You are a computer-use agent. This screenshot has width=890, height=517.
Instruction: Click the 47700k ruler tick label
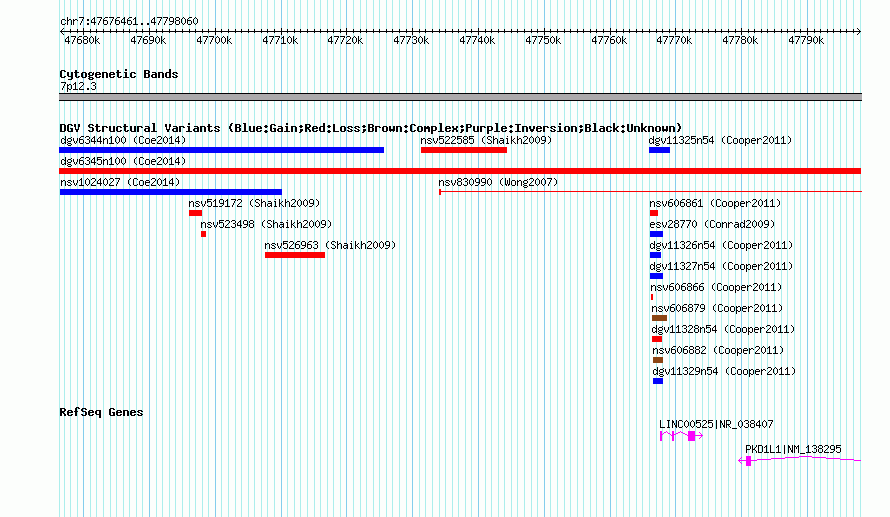(x=214, y=40)
